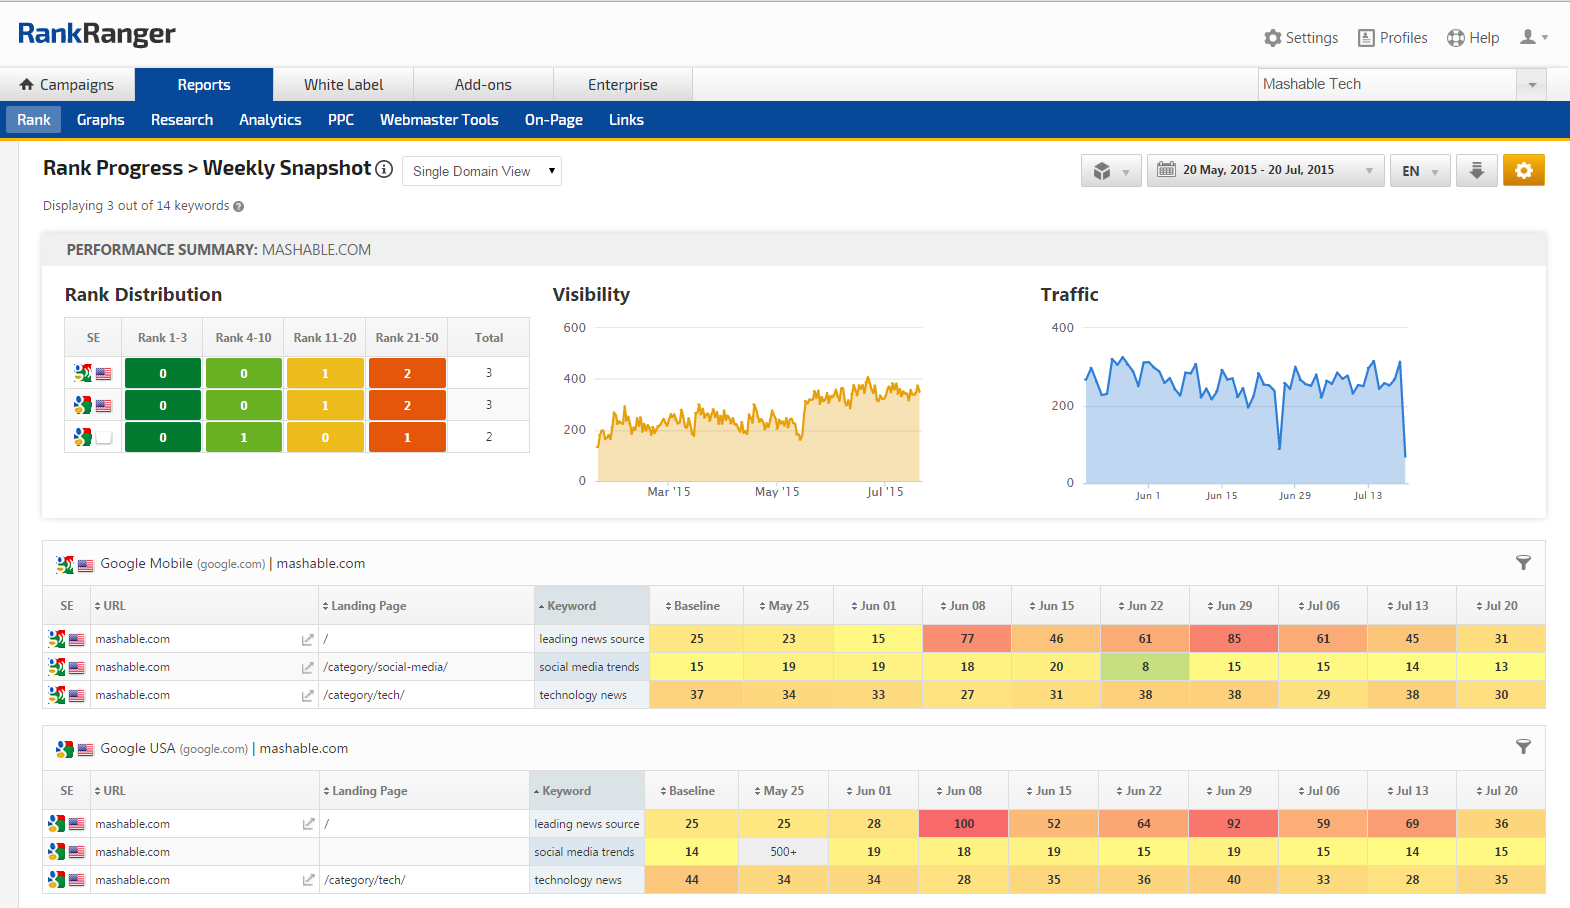Click the info icon beside Weekly Snapshot

(x=384, y=169)
